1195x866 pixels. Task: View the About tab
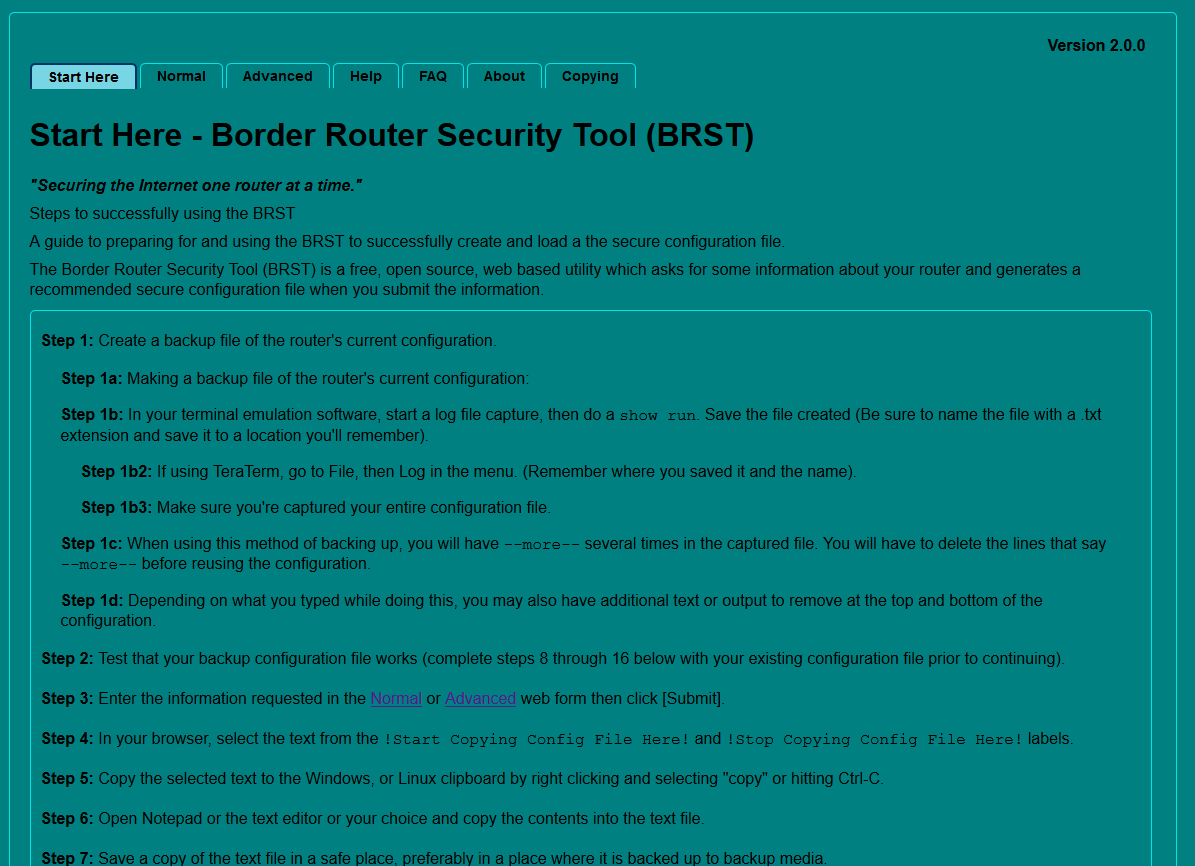504,77
